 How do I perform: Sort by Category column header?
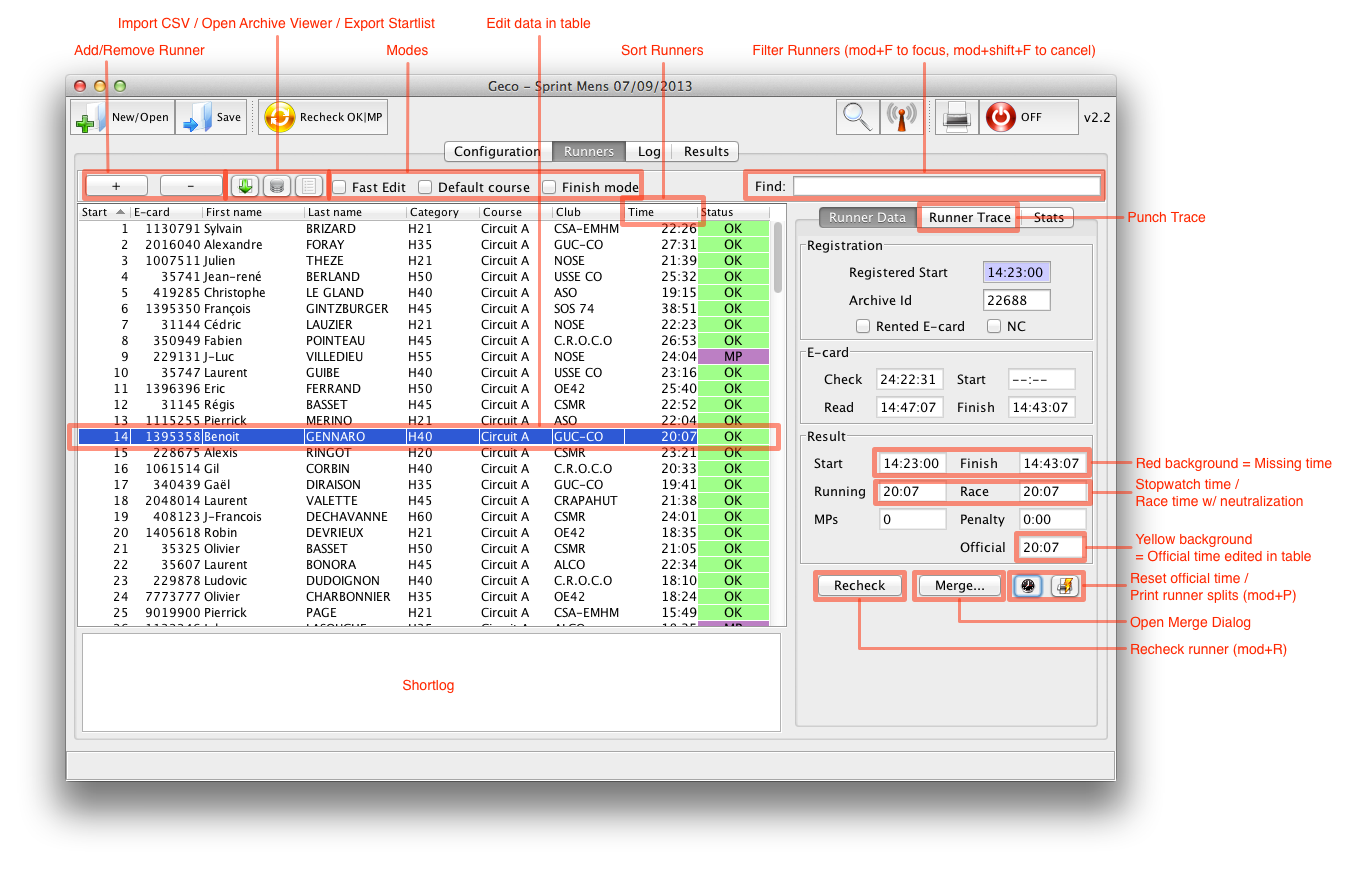[x=442, y=212]
